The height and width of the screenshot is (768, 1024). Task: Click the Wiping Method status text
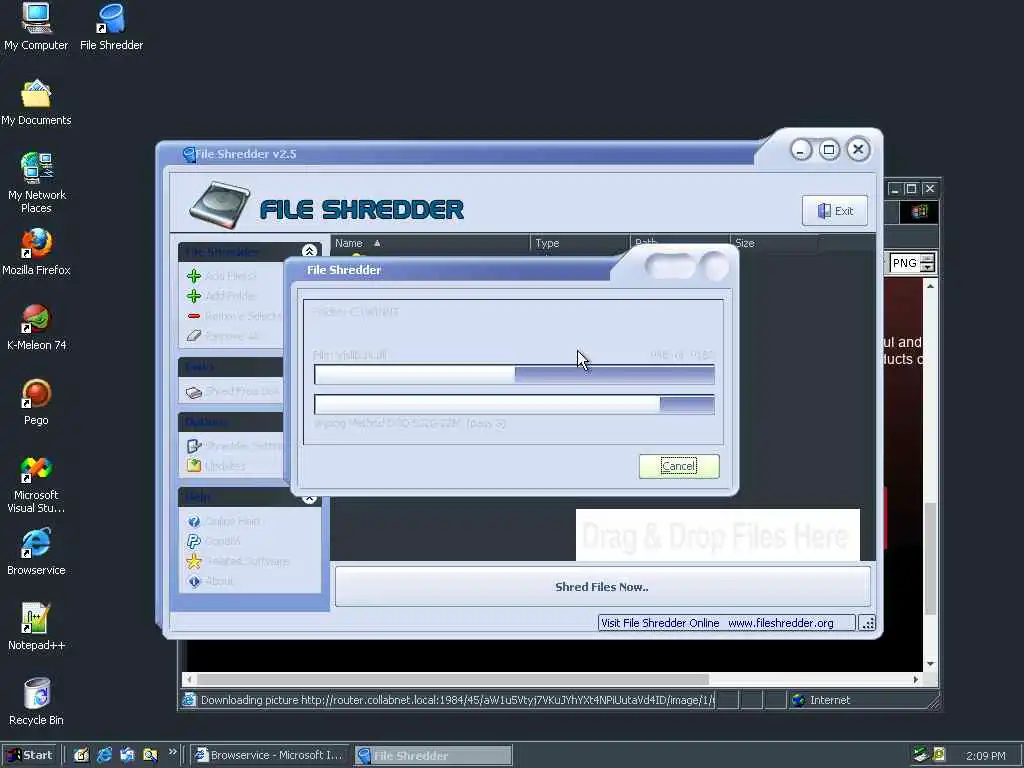coord(409,423)
